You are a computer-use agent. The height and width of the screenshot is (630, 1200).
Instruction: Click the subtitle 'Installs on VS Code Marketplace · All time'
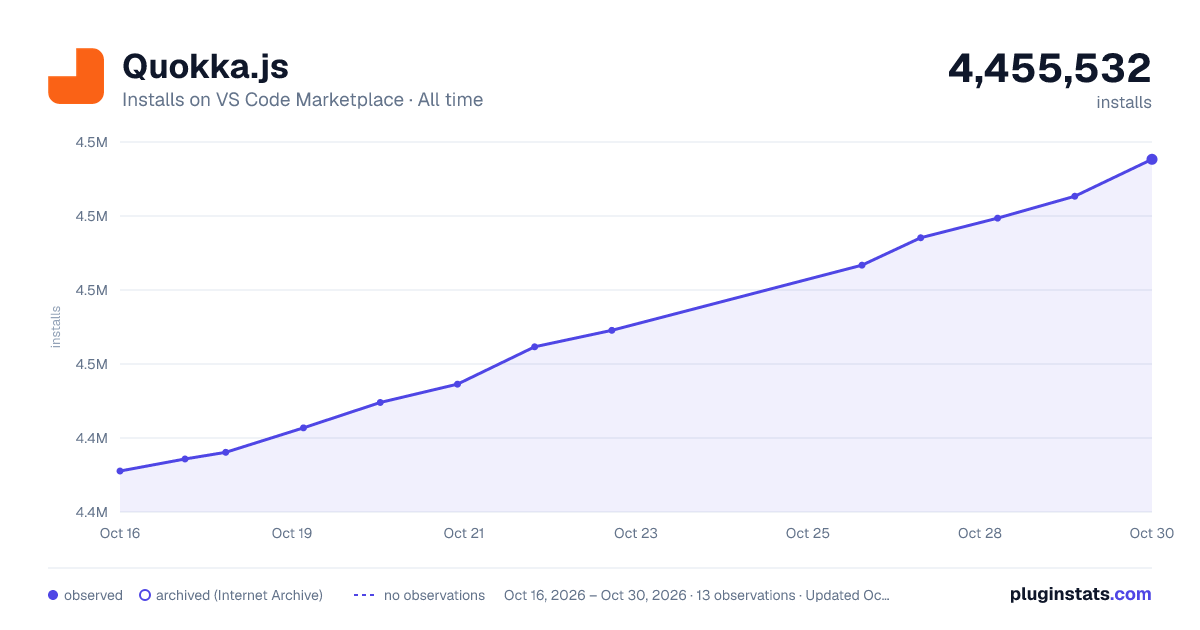click(x=302, y=100)
